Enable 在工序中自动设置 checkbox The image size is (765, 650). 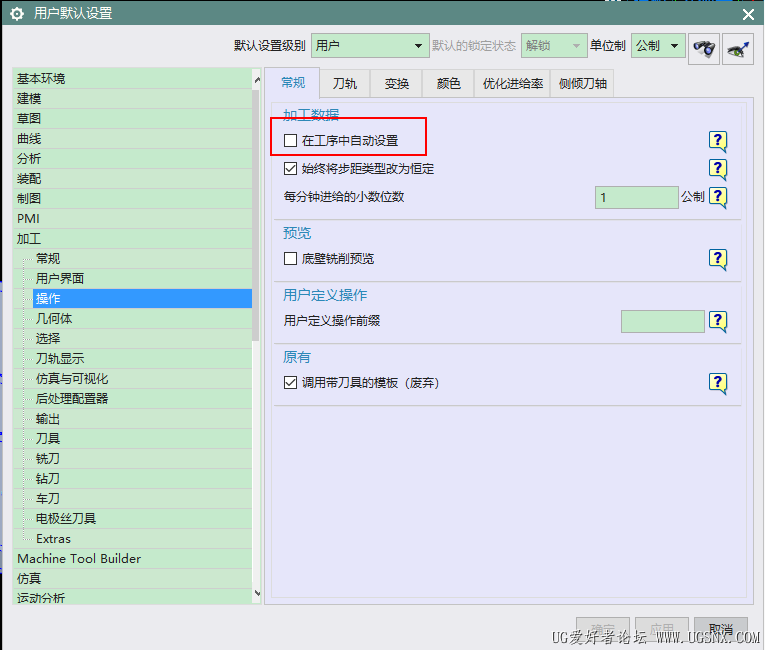coord(290,141)
